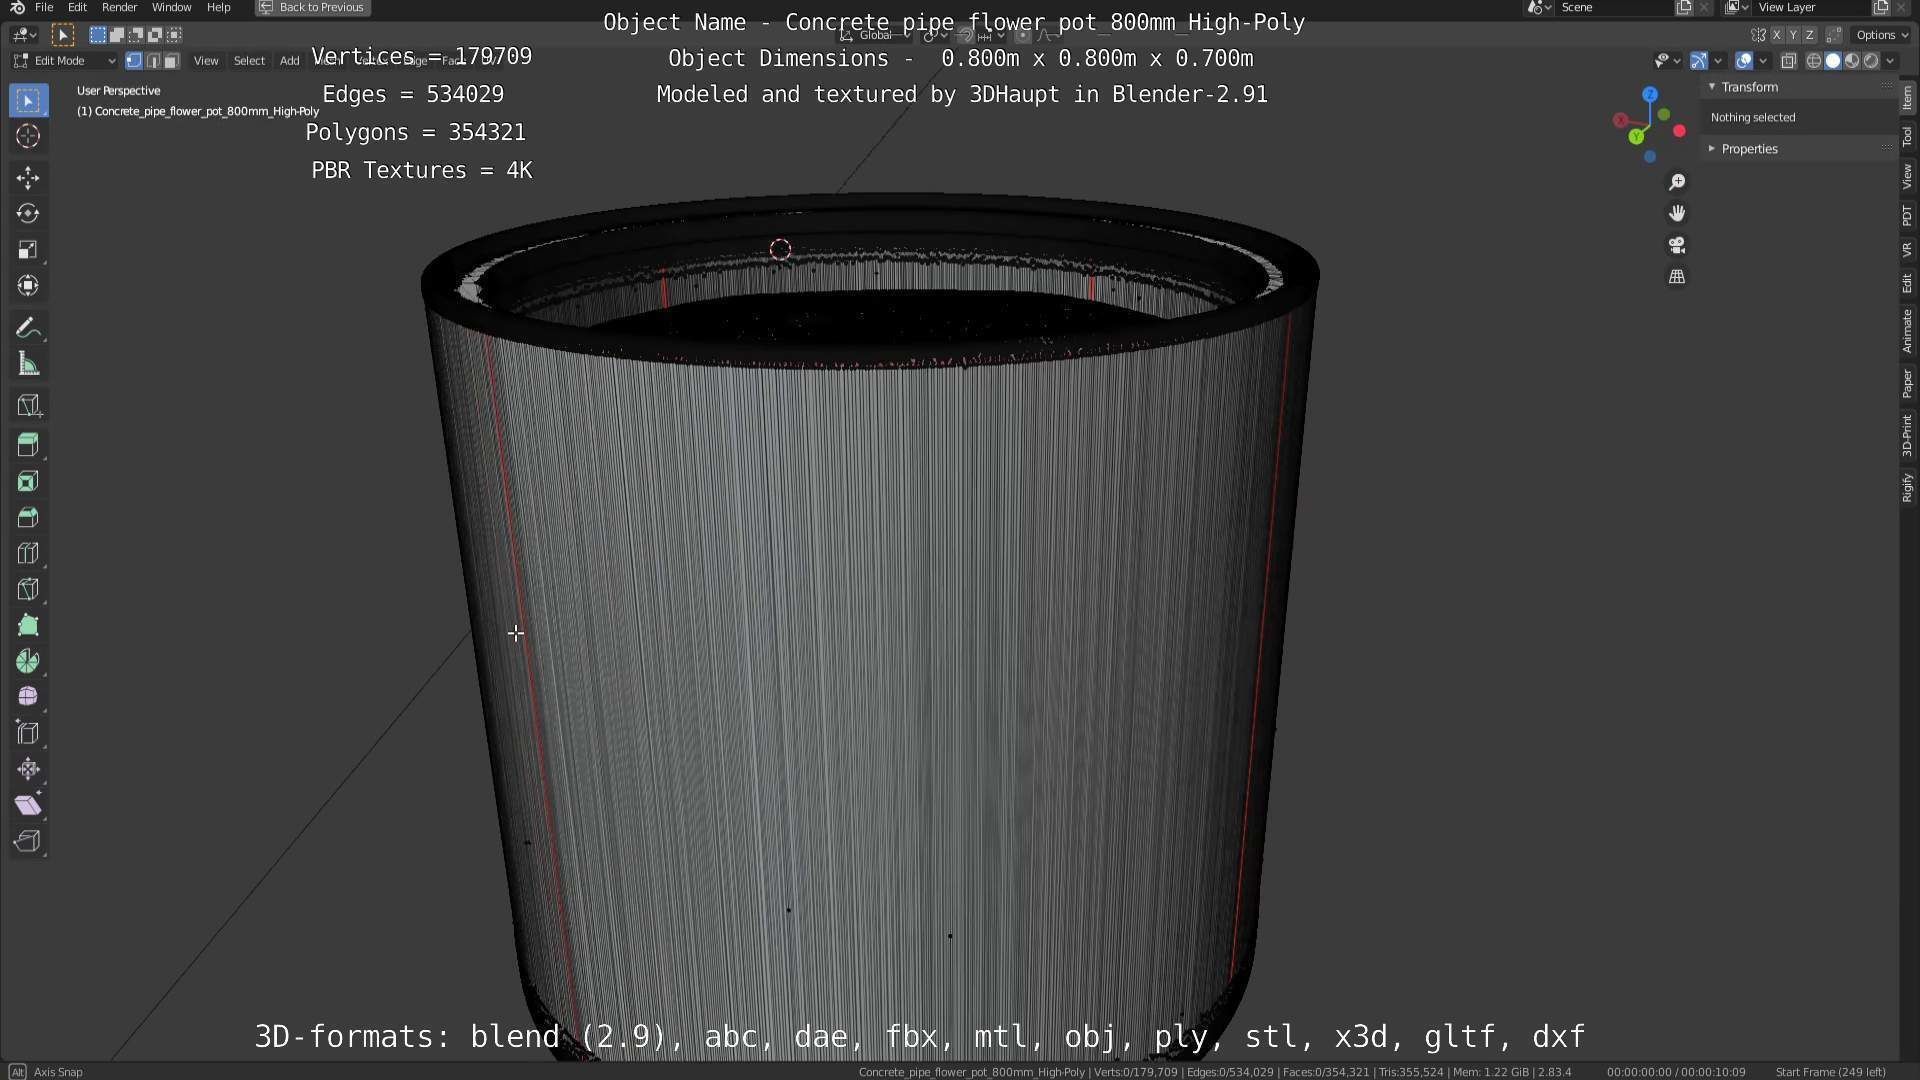This screenshot has width=1920, height=1080.
Task: Activate the Shrink/Fatten tool
Action: click(28, 769)
